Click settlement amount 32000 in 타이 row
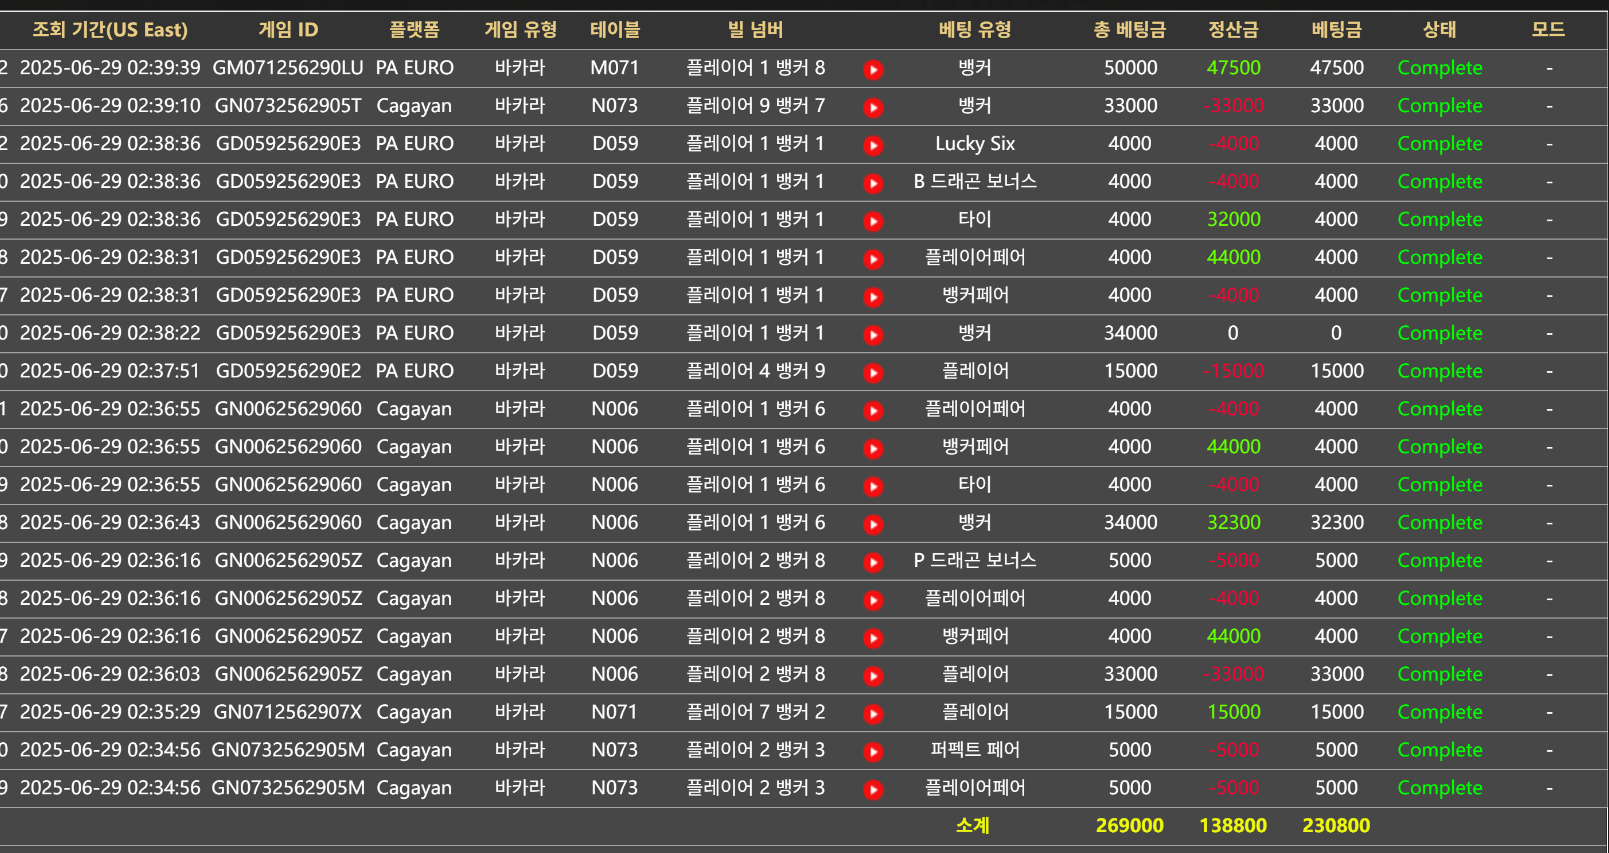1609x853 pixels. [1233, 219]
